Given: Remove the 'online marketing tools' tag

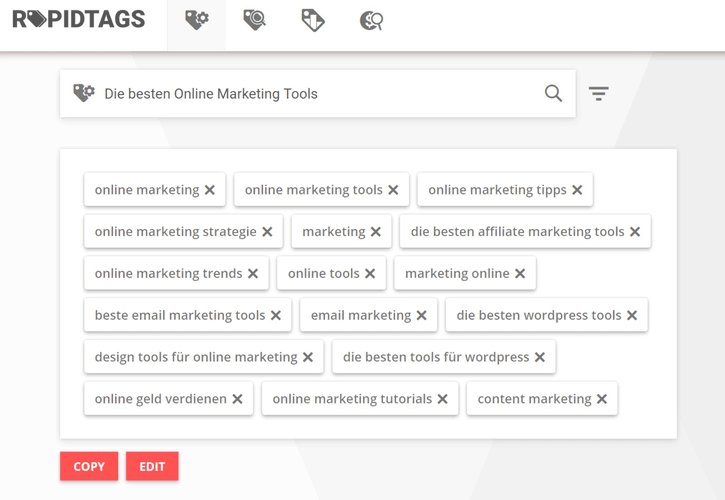Looking at the screenshot, I should (393, 190).
